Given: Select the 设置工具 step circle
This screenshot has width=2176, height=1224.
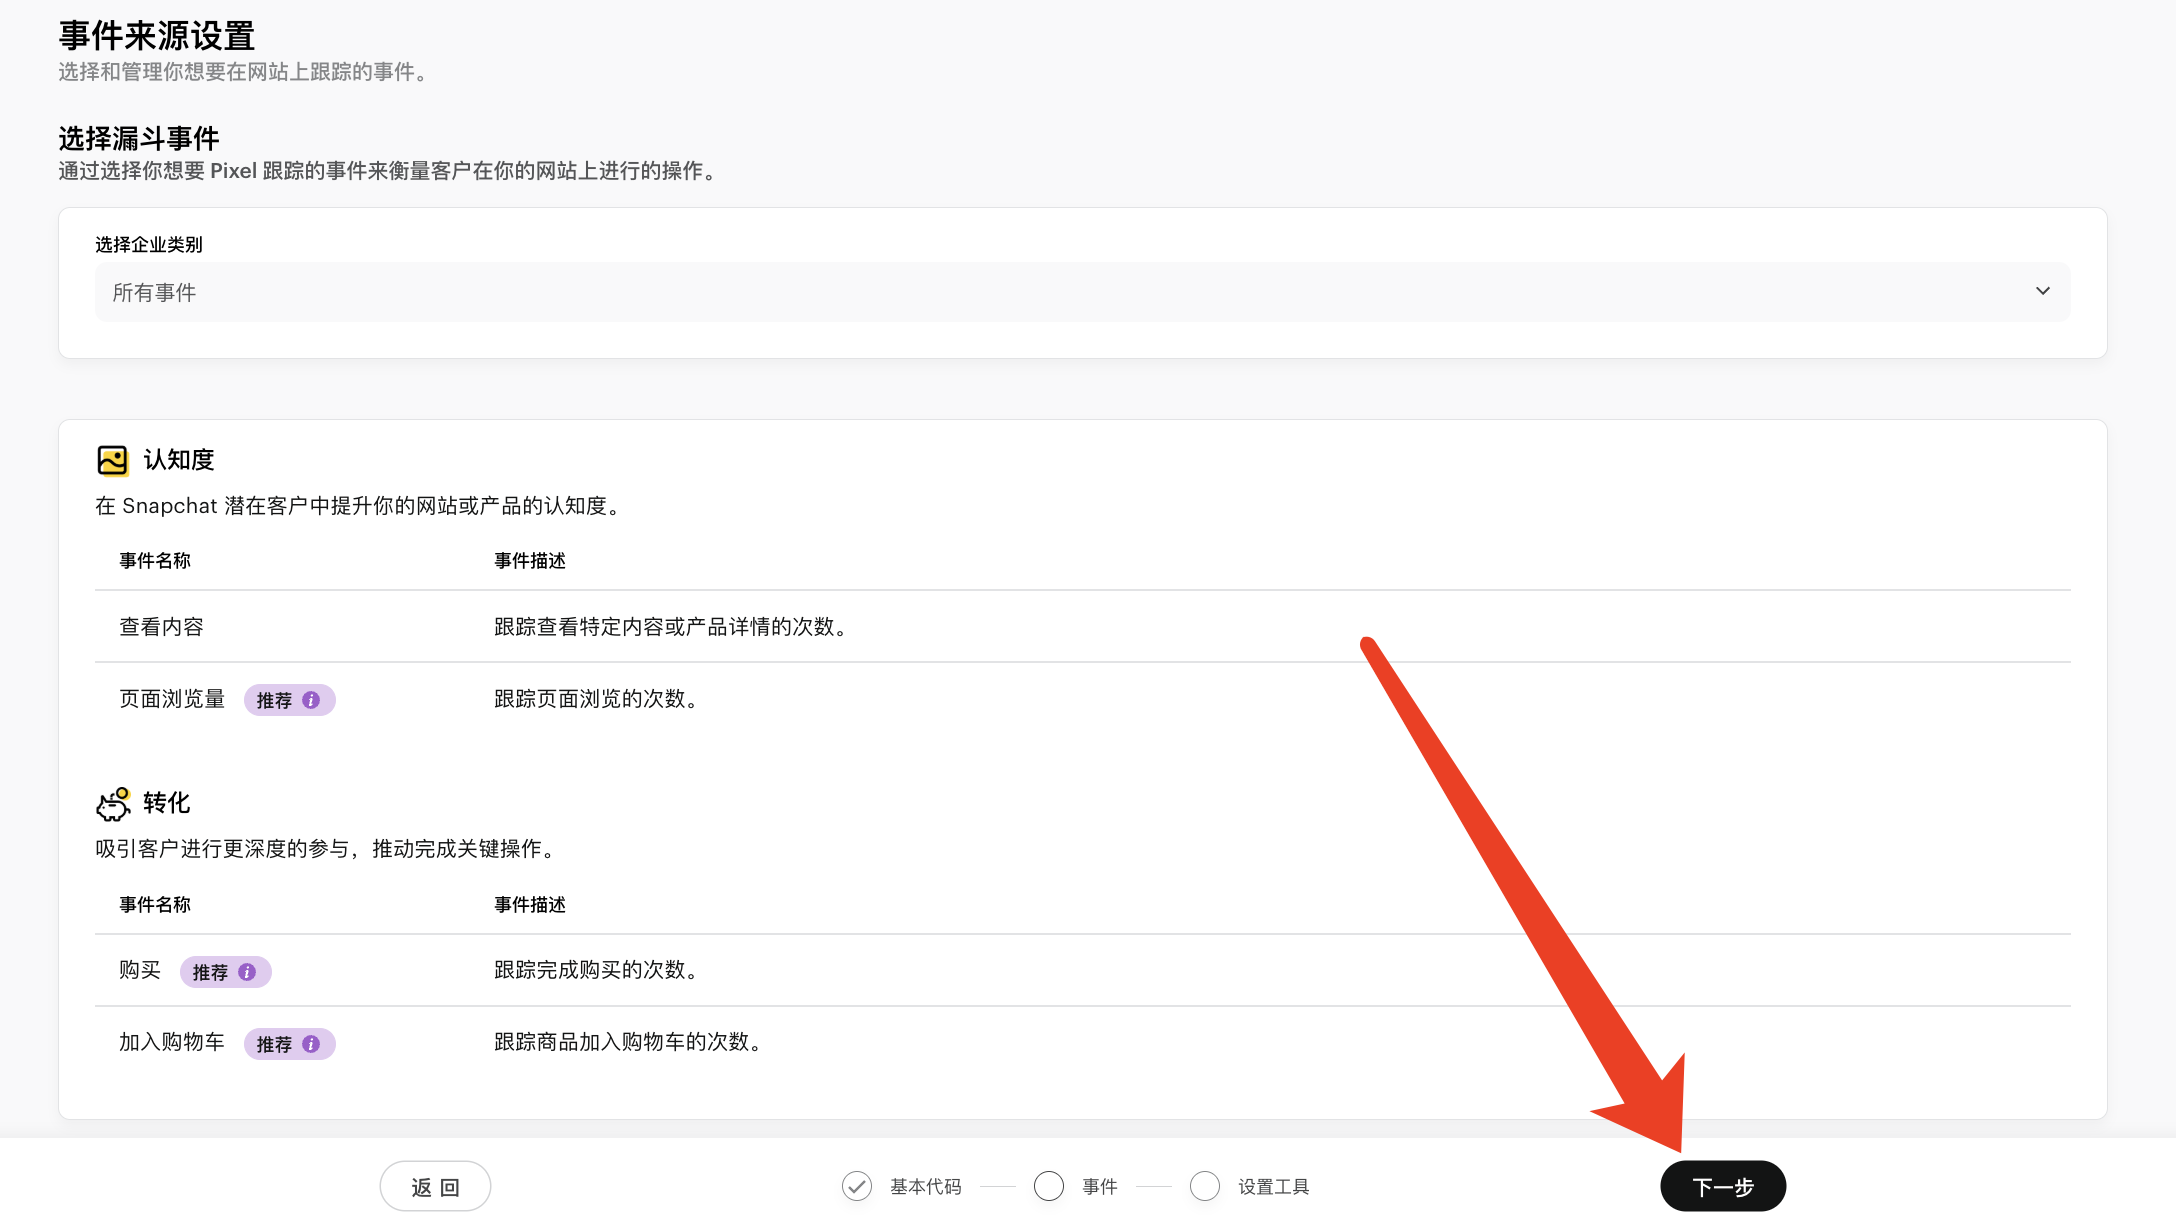Looking at the screenshot, I should (x=1204, y=1186).
